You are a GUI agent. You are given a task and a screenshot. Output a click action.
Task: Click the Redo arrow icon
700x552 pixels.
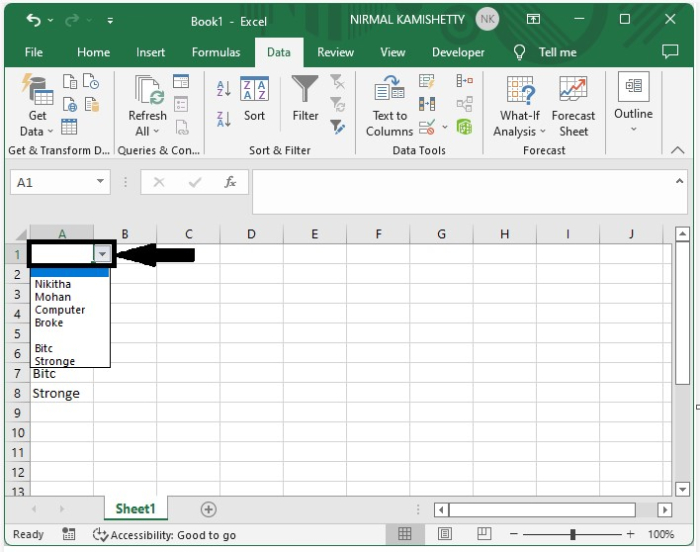point(72,20)
